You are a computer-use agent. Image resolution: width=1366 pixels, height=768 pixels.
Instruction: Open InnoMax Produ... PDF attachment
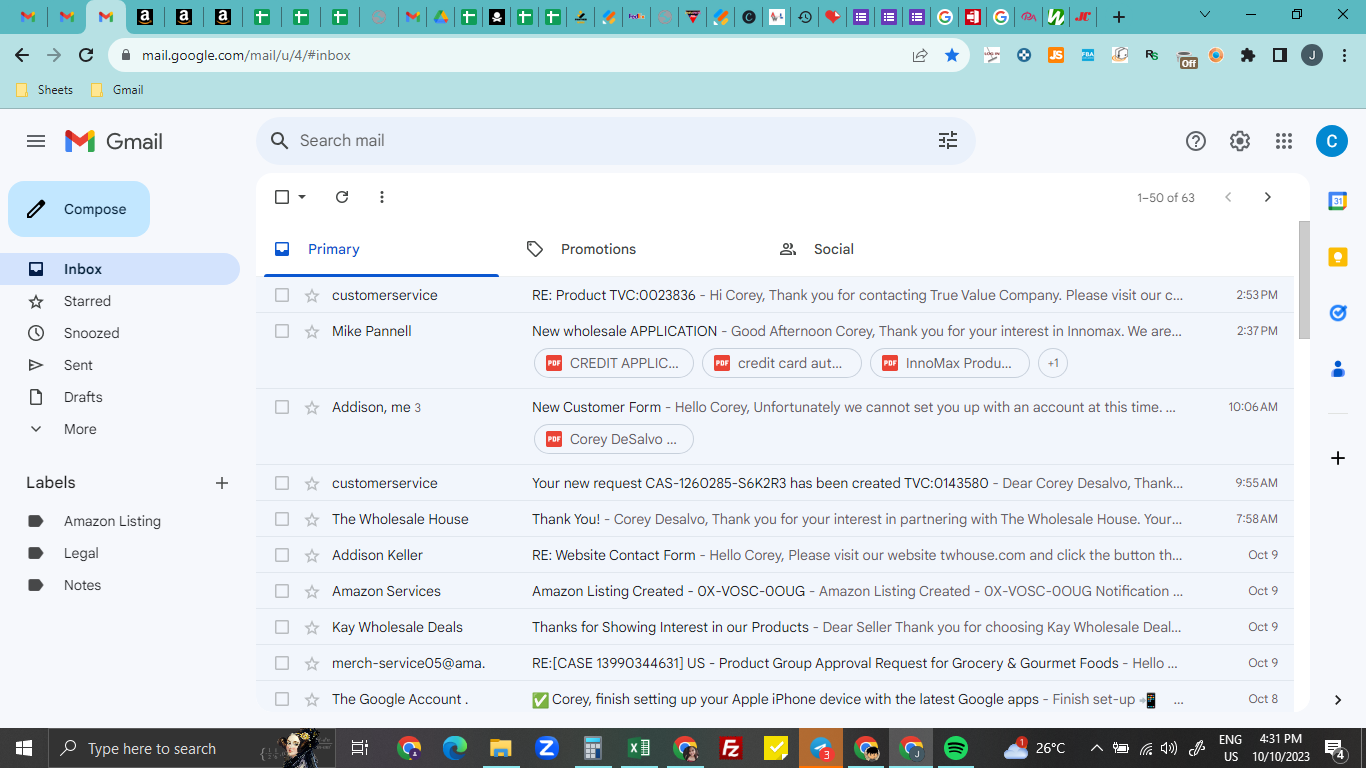point(950,363)
